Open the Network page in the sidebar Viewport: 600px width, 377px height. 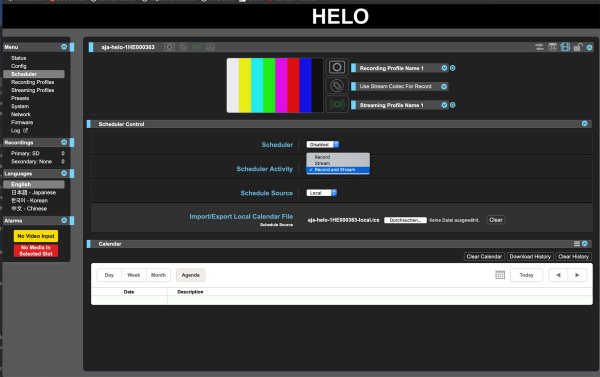[x=21, y=114]
